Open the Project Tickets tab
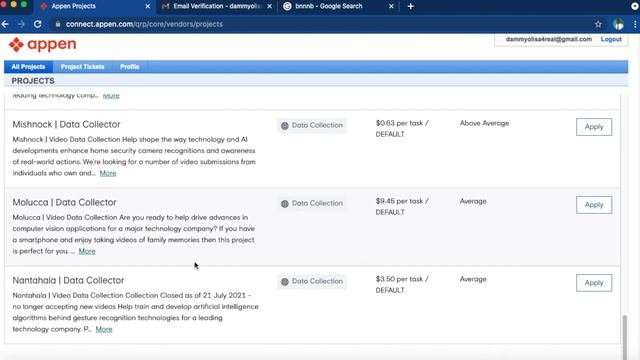The height and width of the screenshot is (360, 640). pyautogui.click(x=82, y=67)
